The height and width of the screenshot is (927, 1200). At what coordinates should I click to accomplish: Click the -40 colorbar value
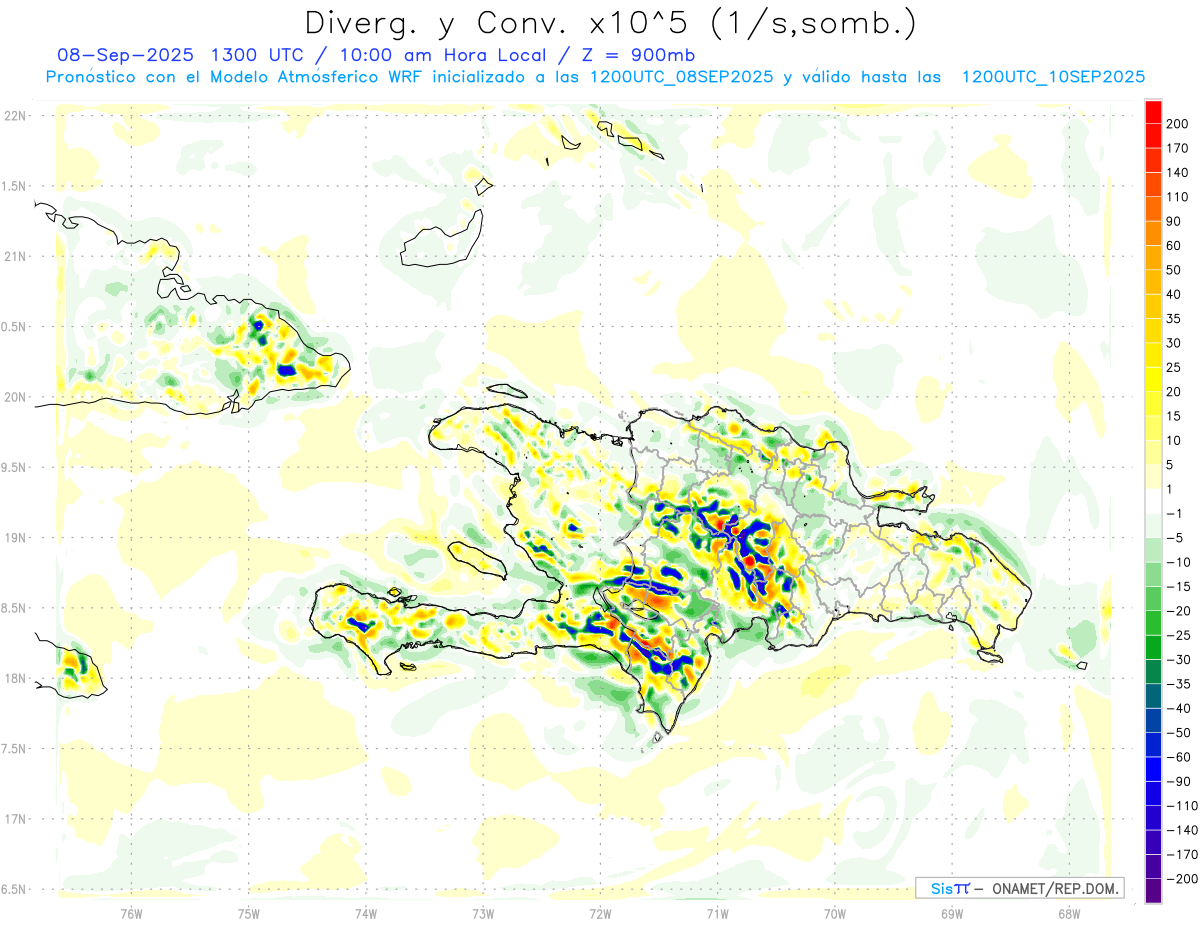pyautogui.click(x=1179, y=709)
